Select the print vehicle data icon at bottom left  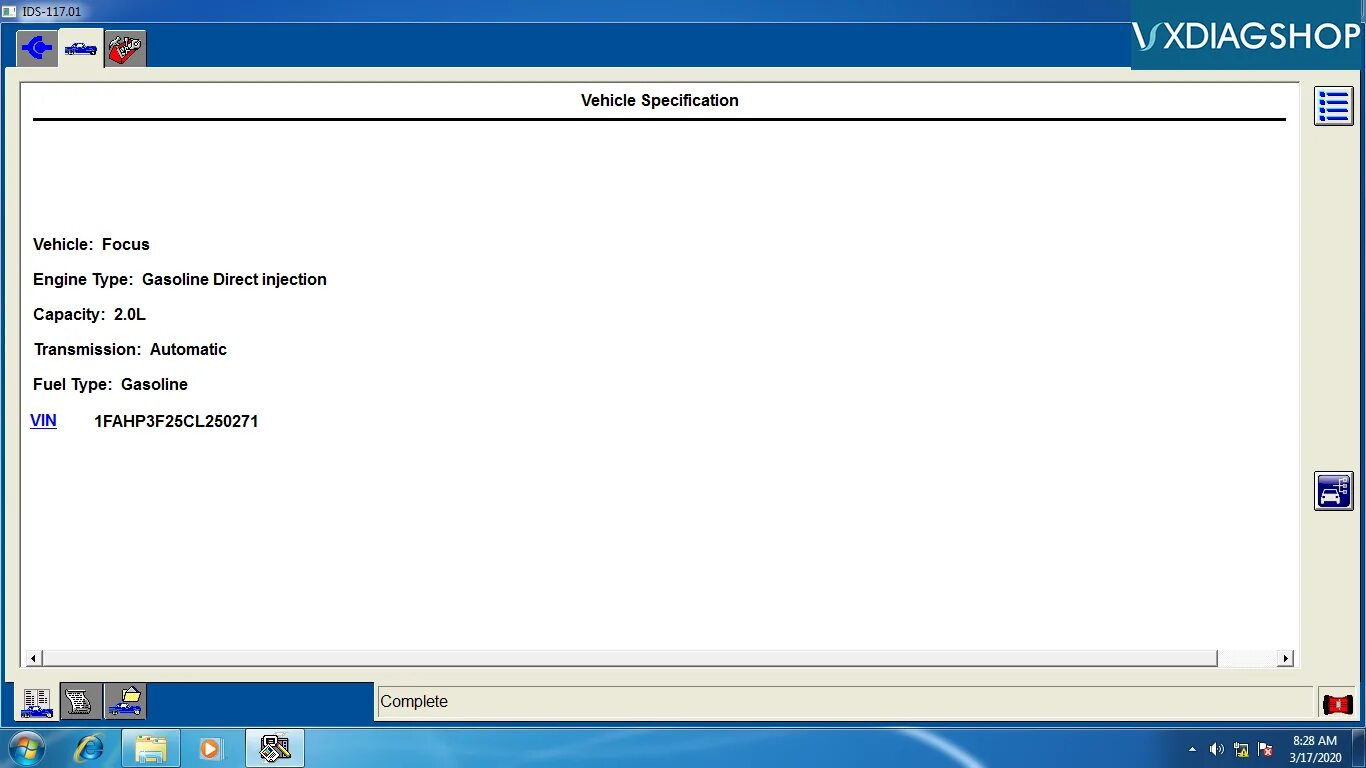36,701
